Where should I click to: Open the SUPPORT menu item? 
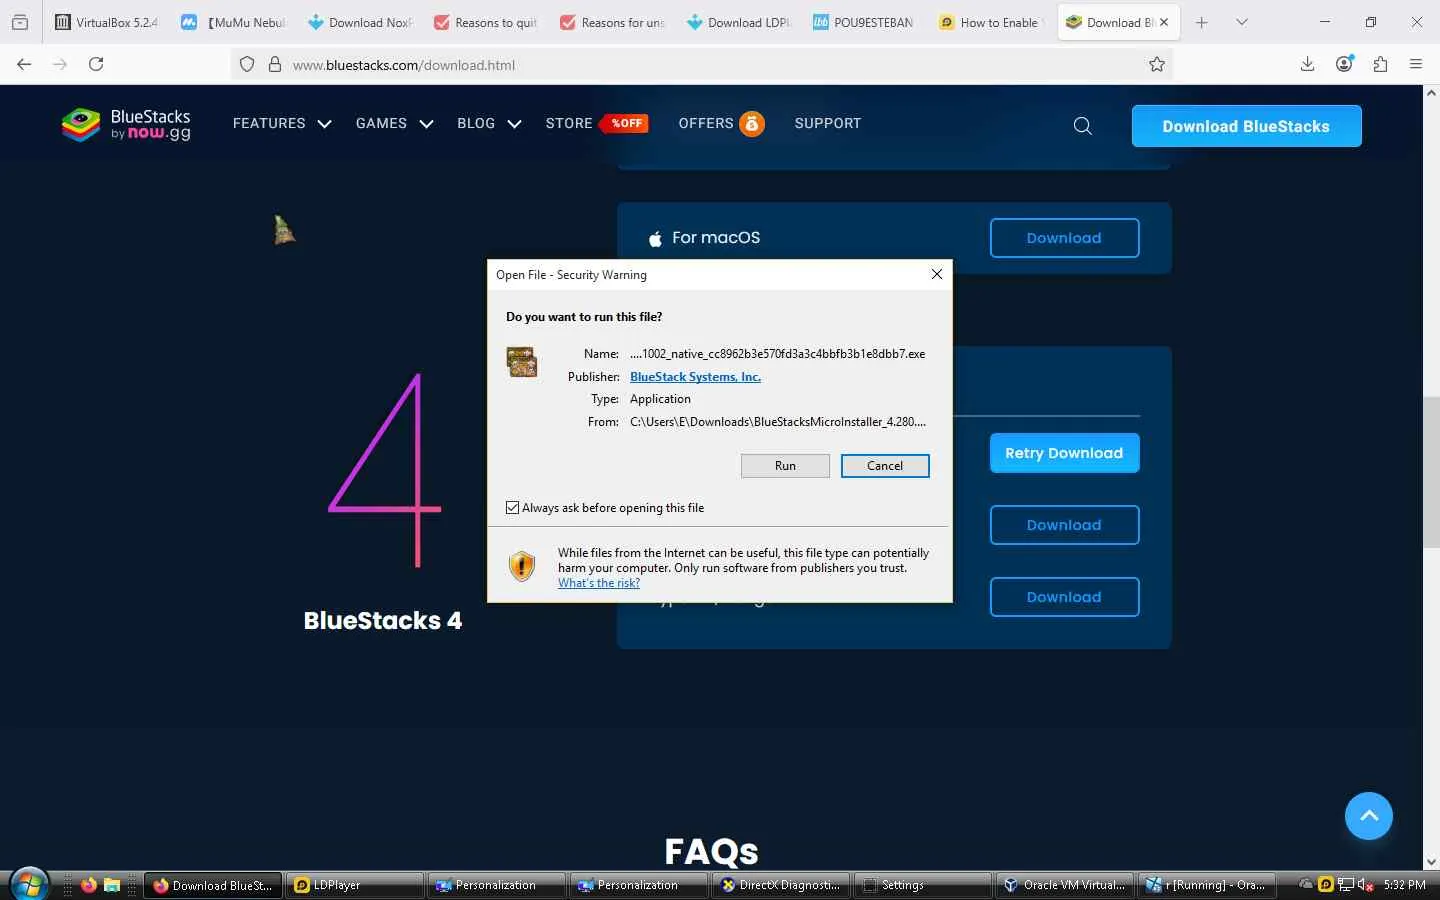point(828,123)
